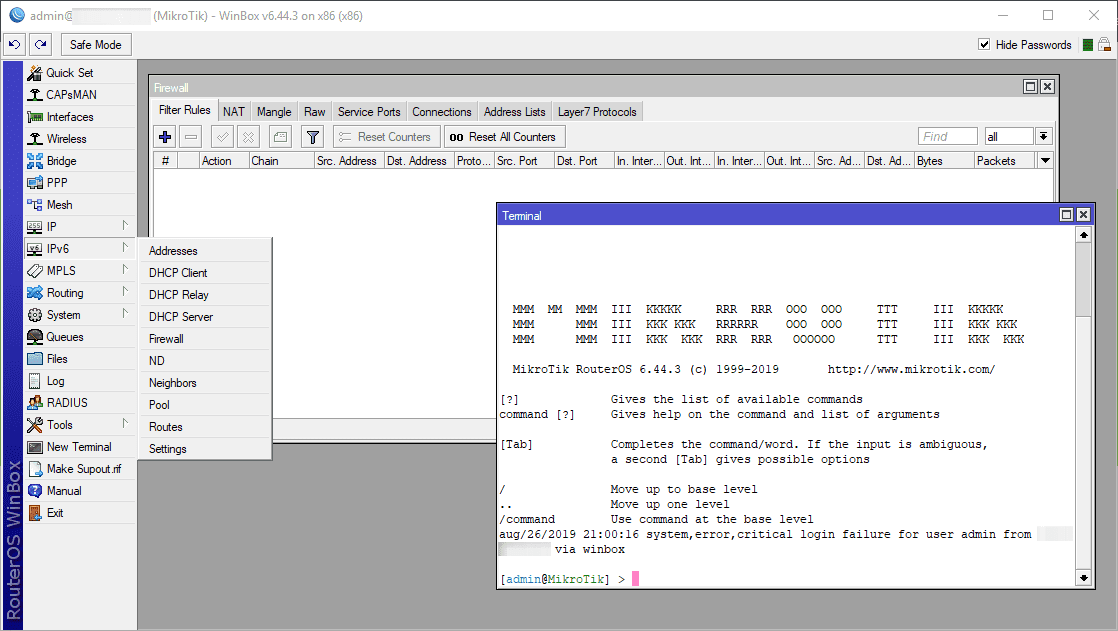
Task: Click the Terminal scroll up arrow
Action: 1084,235
